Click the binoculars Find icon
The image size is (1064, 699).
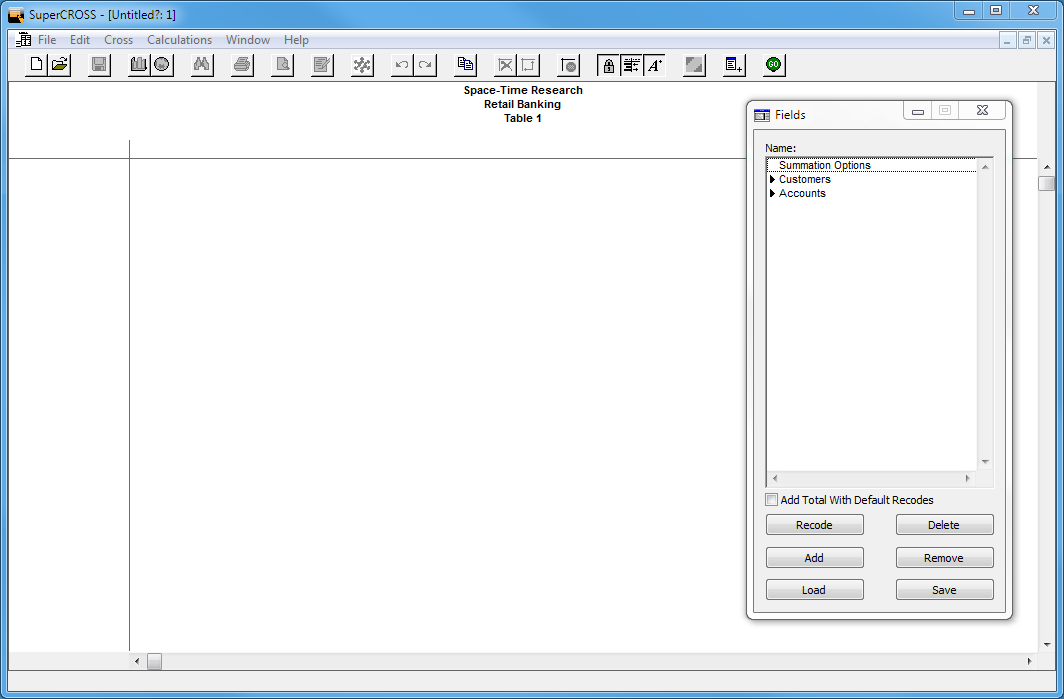[x=201, y=65]
